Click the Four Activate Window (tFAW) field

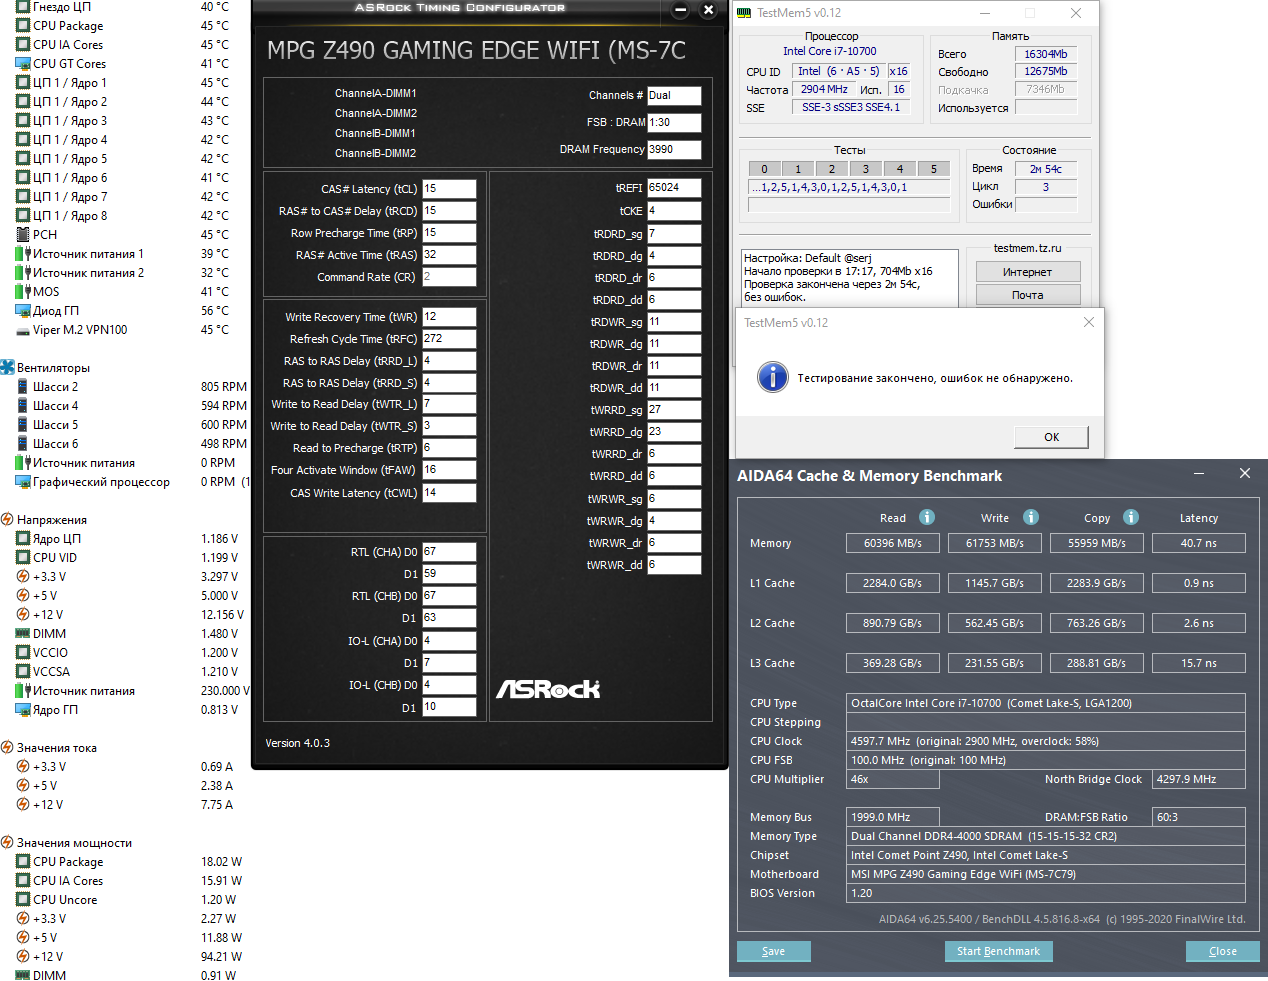(449, 470)
